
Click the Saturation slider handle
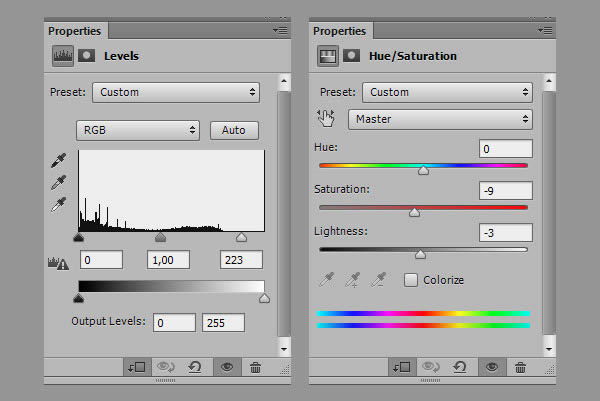[414, 211]
